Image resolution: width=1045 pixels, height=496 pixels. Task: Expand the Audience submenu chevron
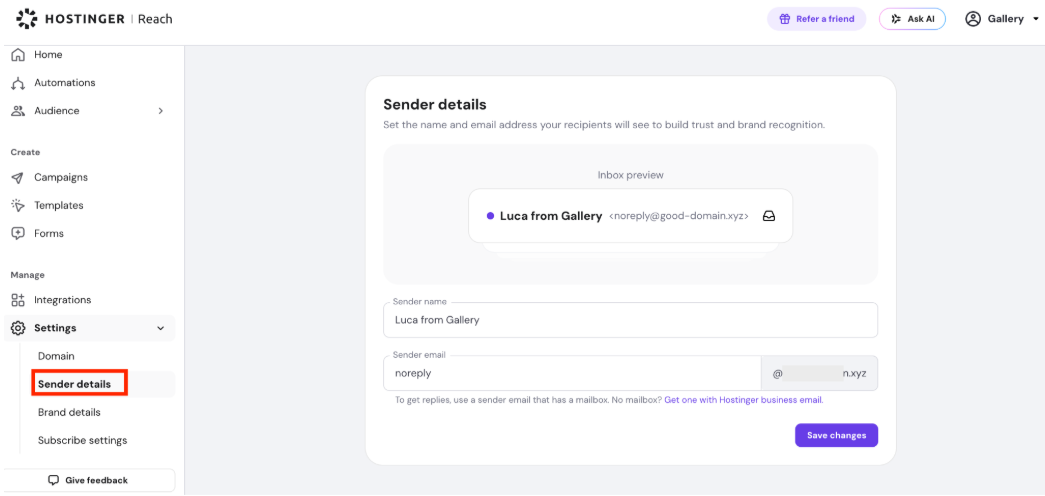(161, 111)
